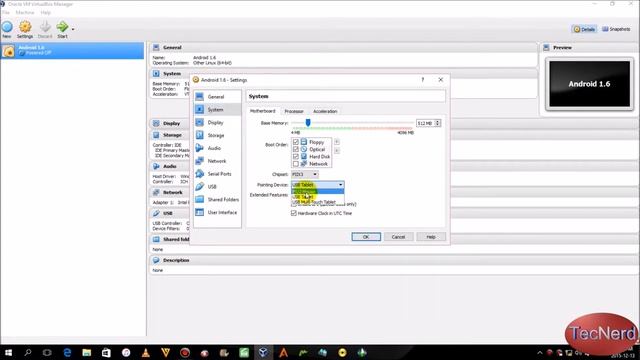Move boot item up with the up-arrow button
Screen dimensions: 640x360
[x=337, y=142]
